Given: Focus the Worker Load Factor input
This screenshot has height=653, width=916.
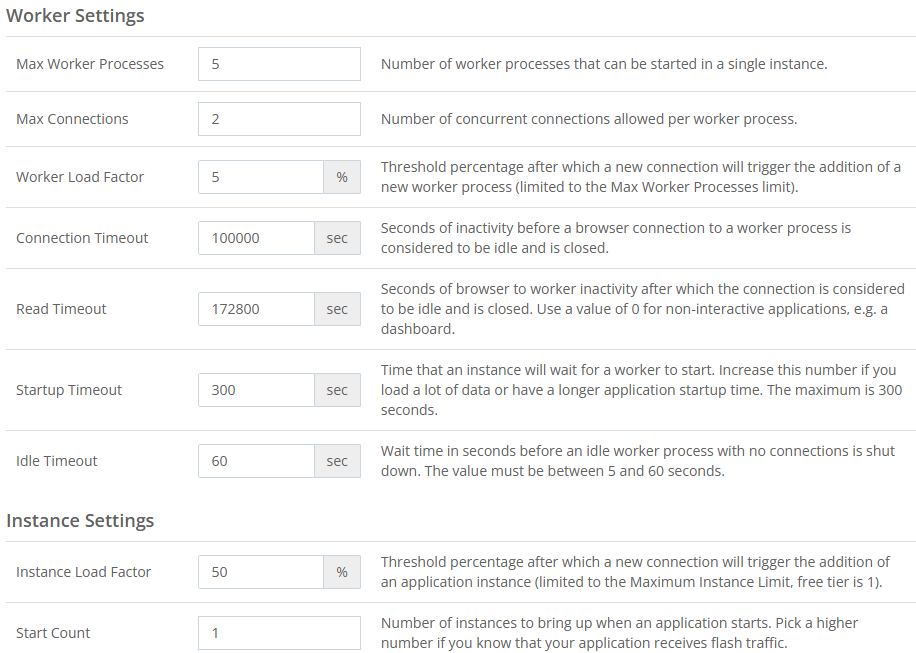Looking at the screenshot, I should point(261,177).
